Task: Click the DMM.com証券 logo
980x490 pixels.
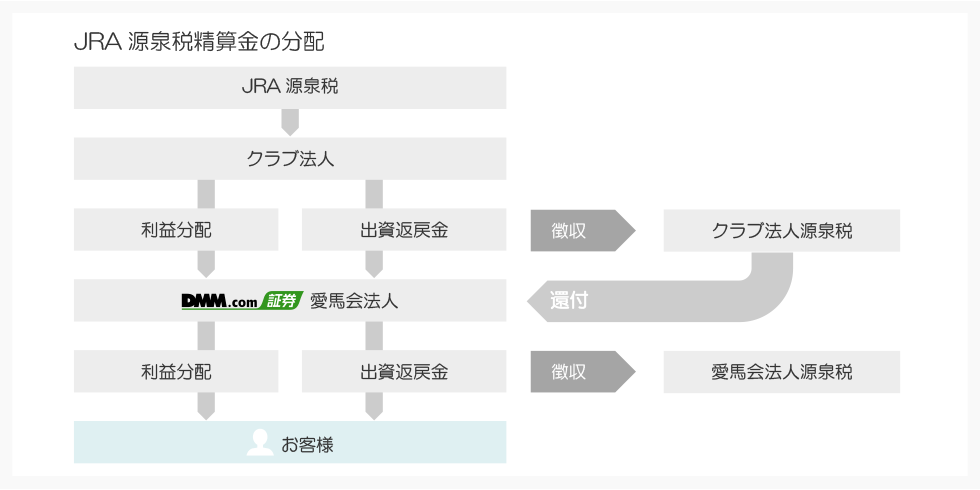Action: [242, 301]
